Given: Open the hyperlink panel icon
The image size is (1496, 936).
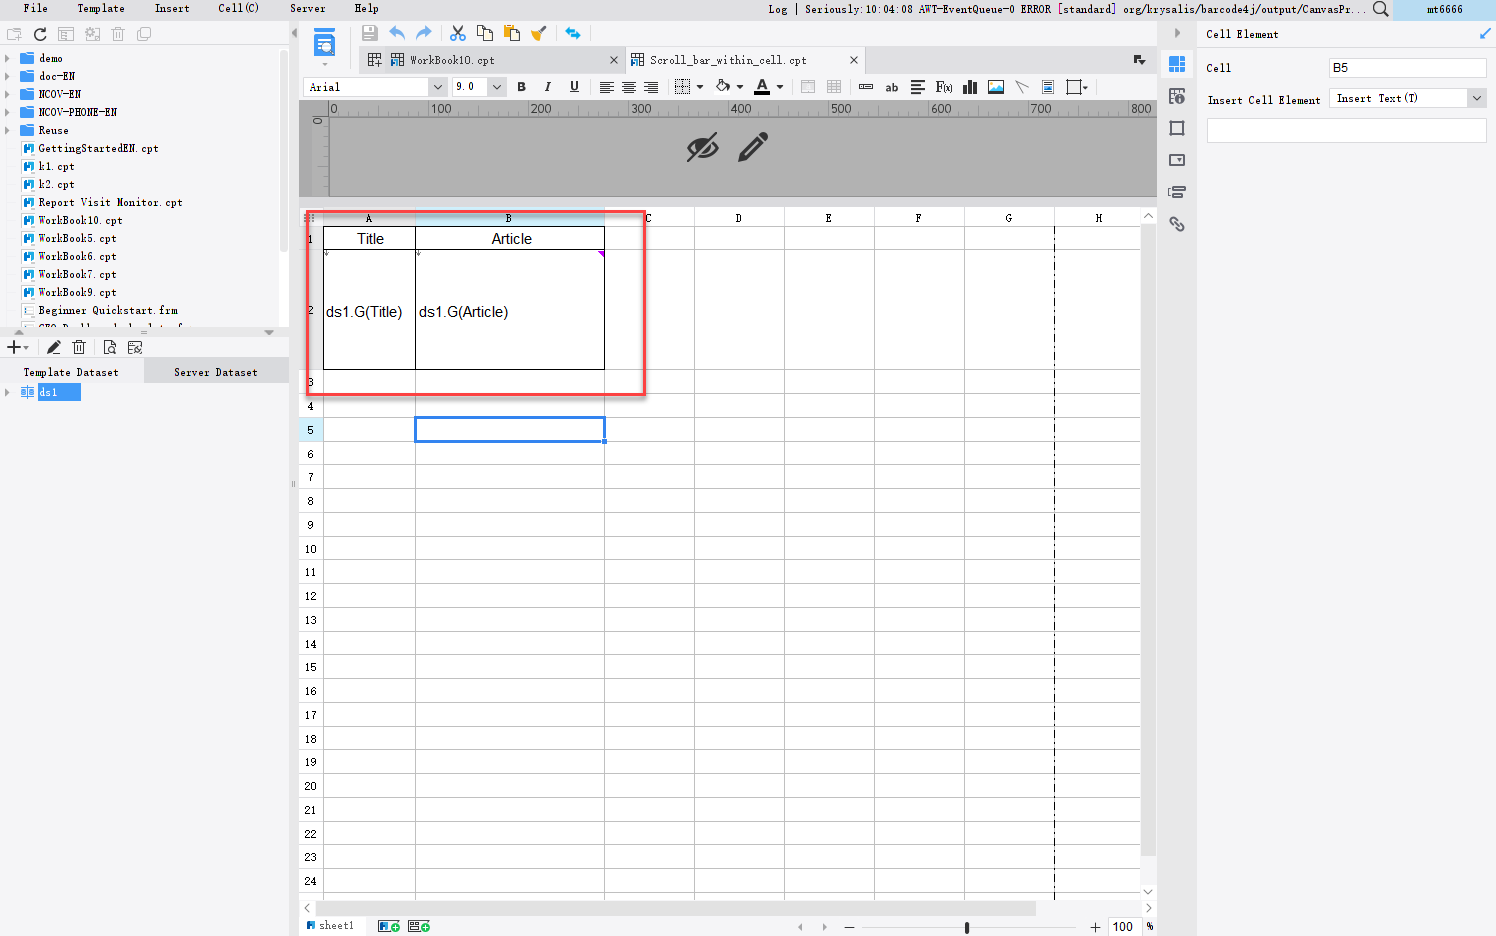Looking at the screenshot, I should (x=1177, y=224).
